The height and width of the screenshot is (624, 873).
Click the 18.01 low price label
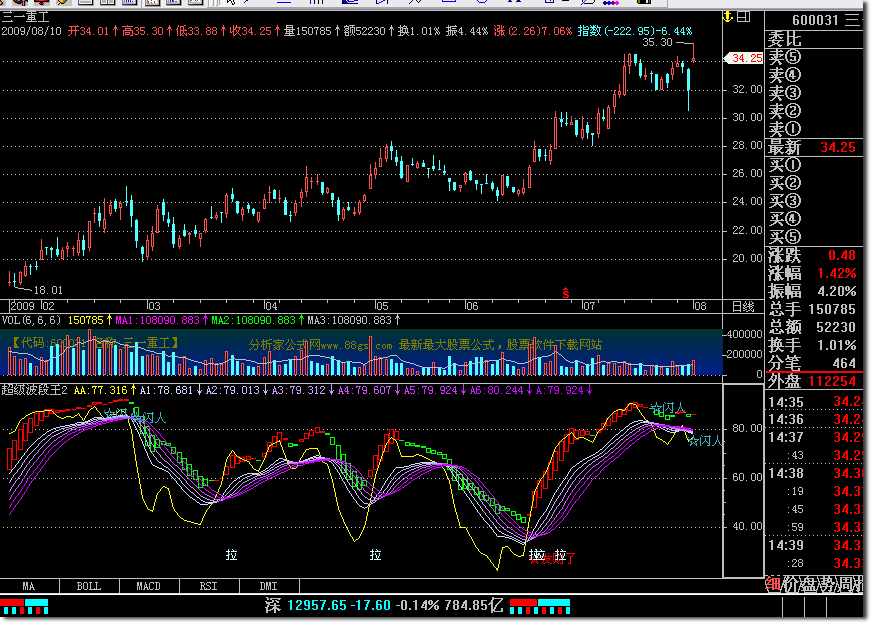pos(48,290)
